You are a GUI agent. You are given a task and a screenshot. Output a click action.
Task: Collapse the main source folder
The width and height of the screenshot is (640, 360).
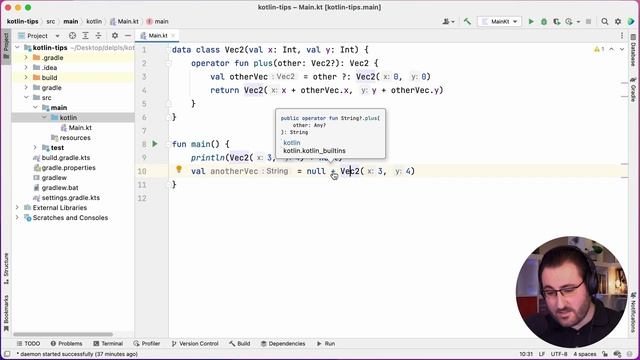coord(36,108)
